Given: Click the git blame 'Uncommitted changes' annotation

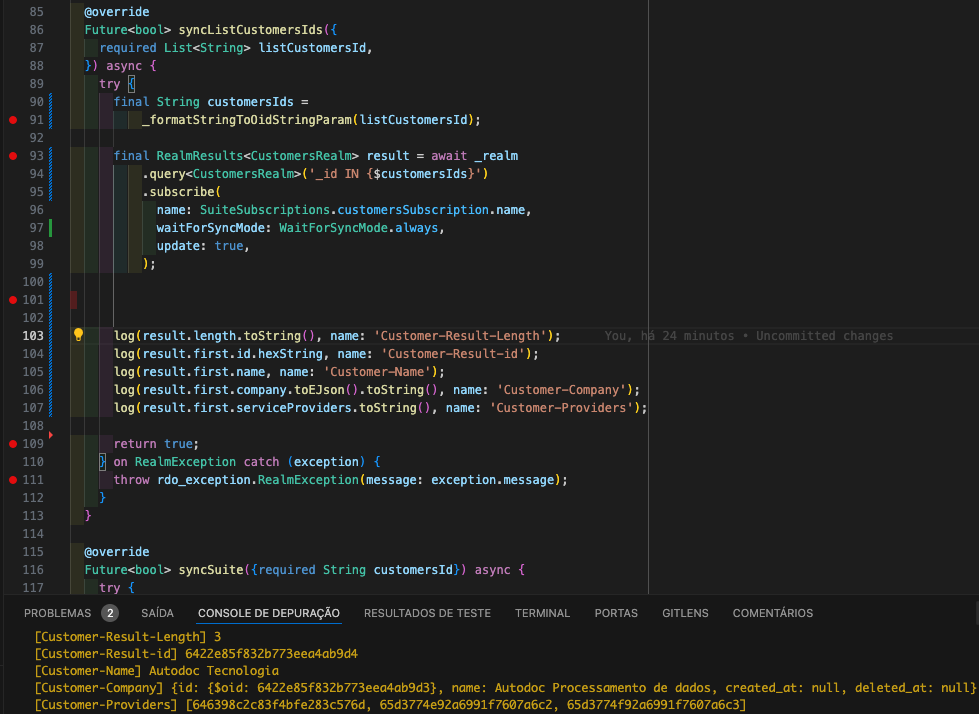Looking at the screenshot, I should 748,336.
